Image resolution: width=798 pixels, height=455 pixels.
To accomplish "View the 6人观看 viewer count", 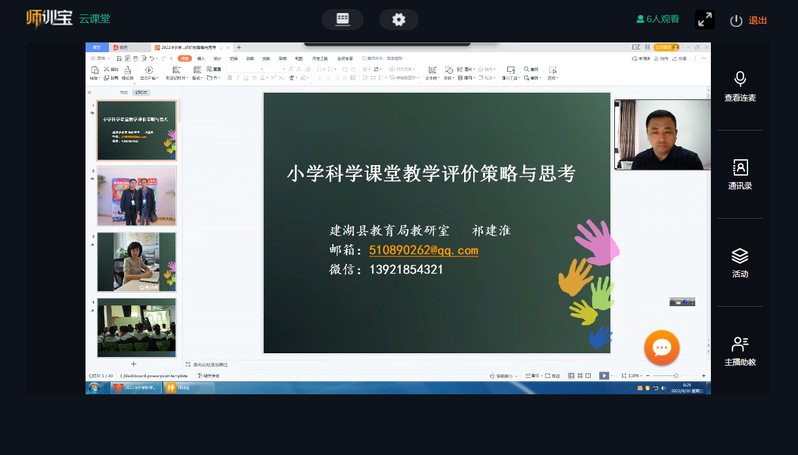I will point(657,19).
